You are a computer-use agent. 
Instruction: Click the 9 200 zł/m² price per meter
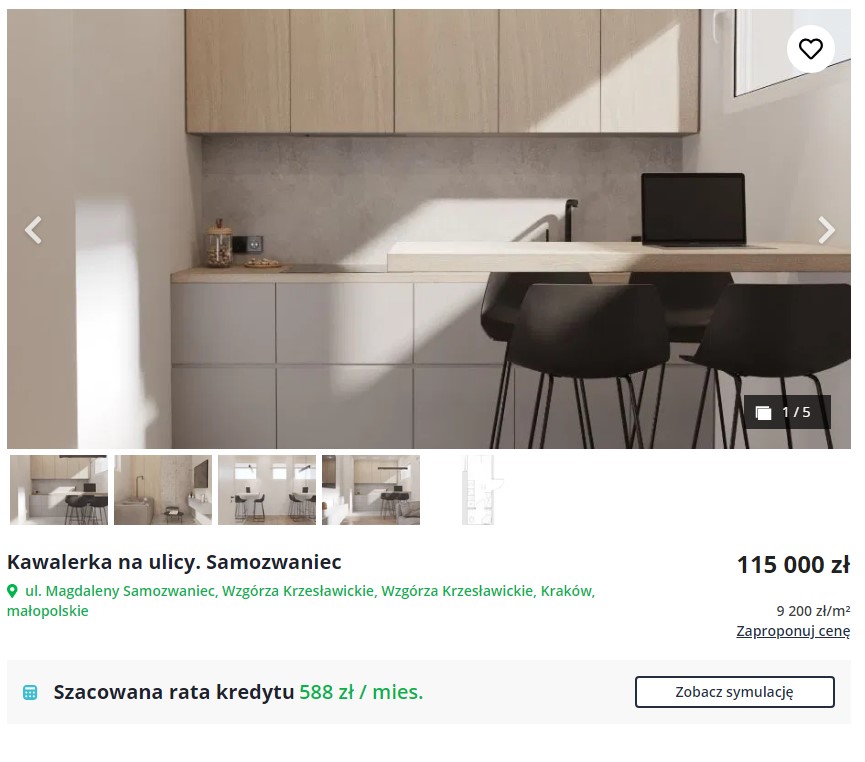pos(813,611)
